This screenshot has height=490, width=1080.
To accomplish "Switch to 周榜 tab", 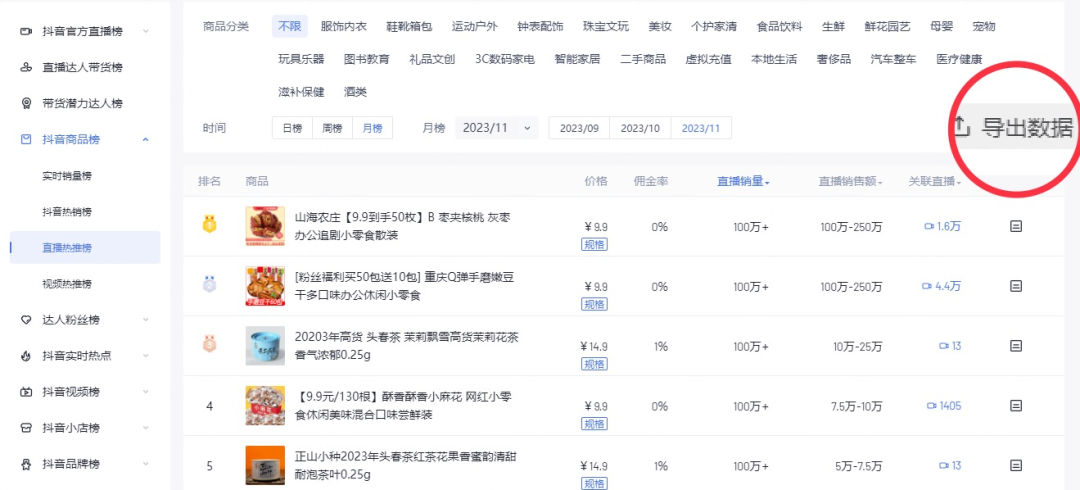I will (333, 128).
